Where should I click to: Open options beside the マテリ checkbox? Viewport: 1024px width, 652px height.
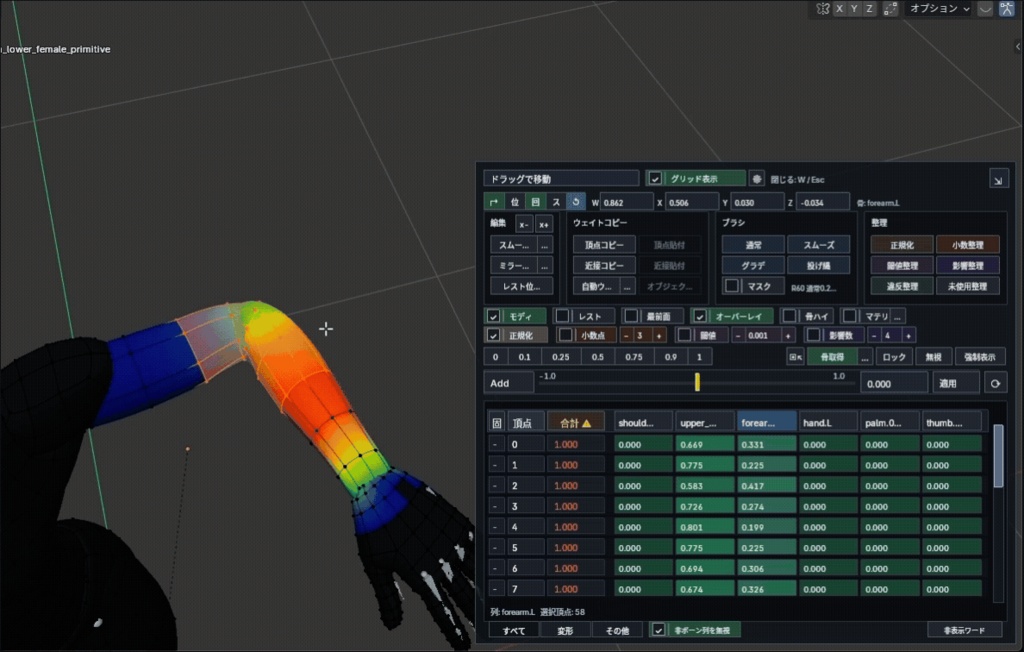pyautogui.click(x=897, y=316)
